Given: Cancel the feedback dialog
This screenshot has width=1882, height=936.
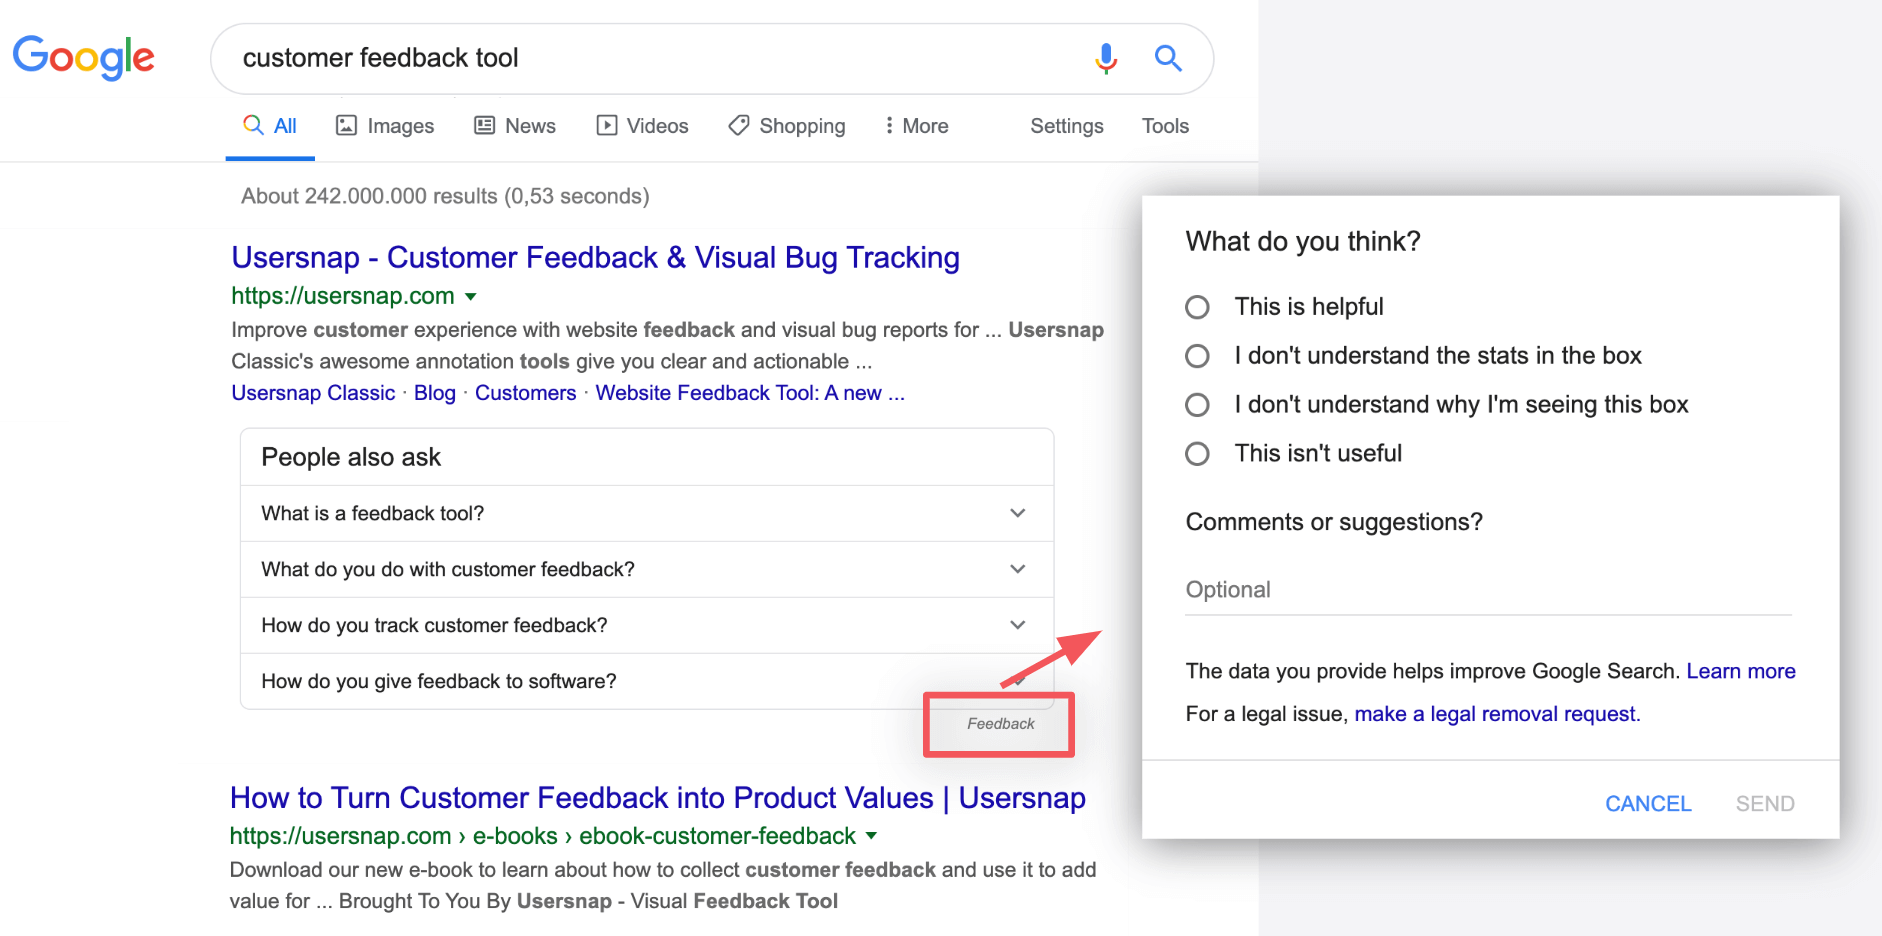Looking at the screenshot, I should click(x=1648, y=804).
